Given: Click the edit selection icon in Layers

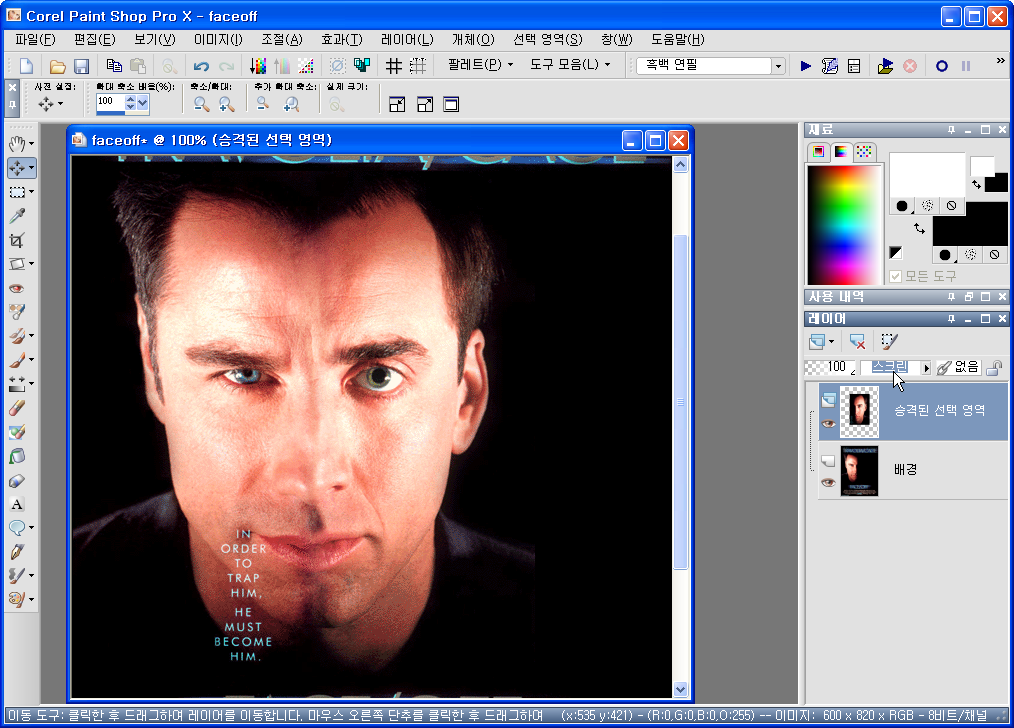Looking at the screenshot, I should [x=890, y=341].
